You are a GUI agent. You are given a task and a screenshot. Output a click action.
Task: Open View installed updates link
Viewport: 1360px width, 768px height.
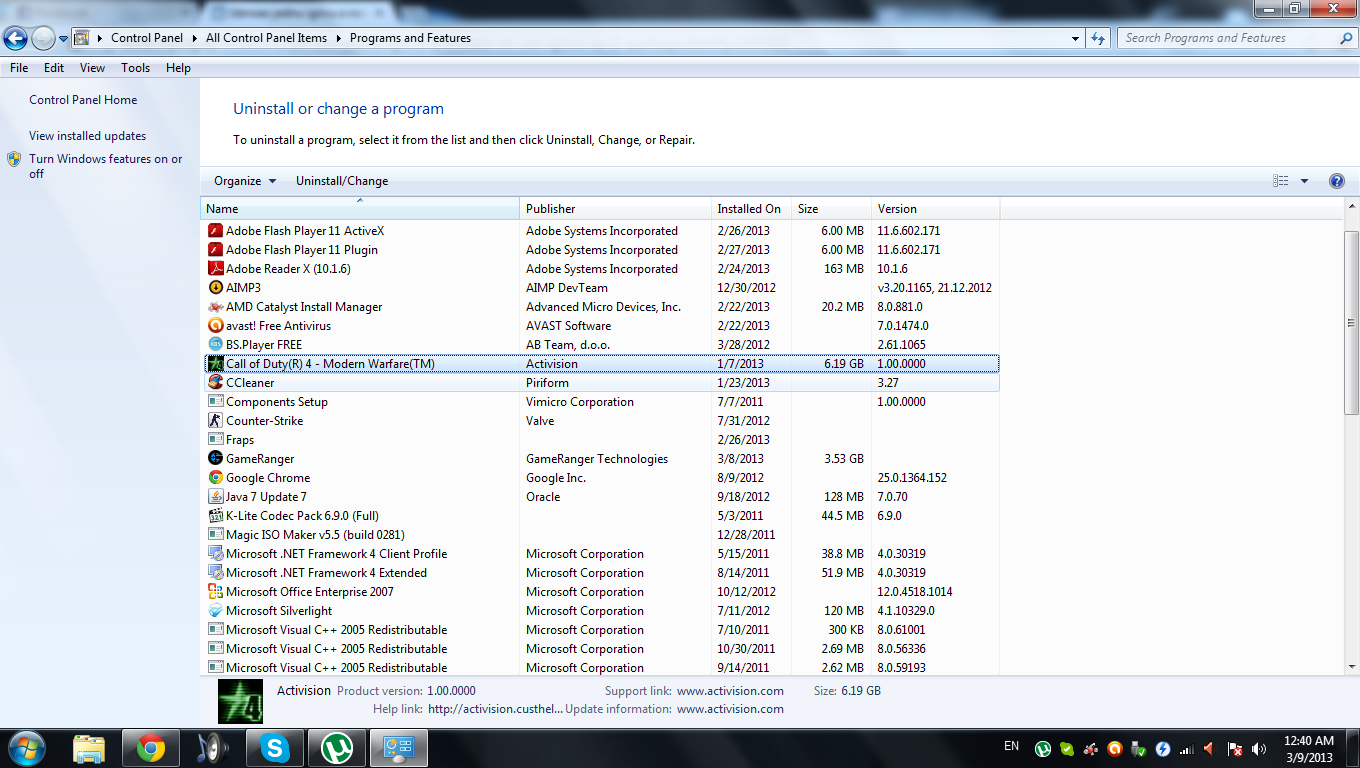[88, 136]
